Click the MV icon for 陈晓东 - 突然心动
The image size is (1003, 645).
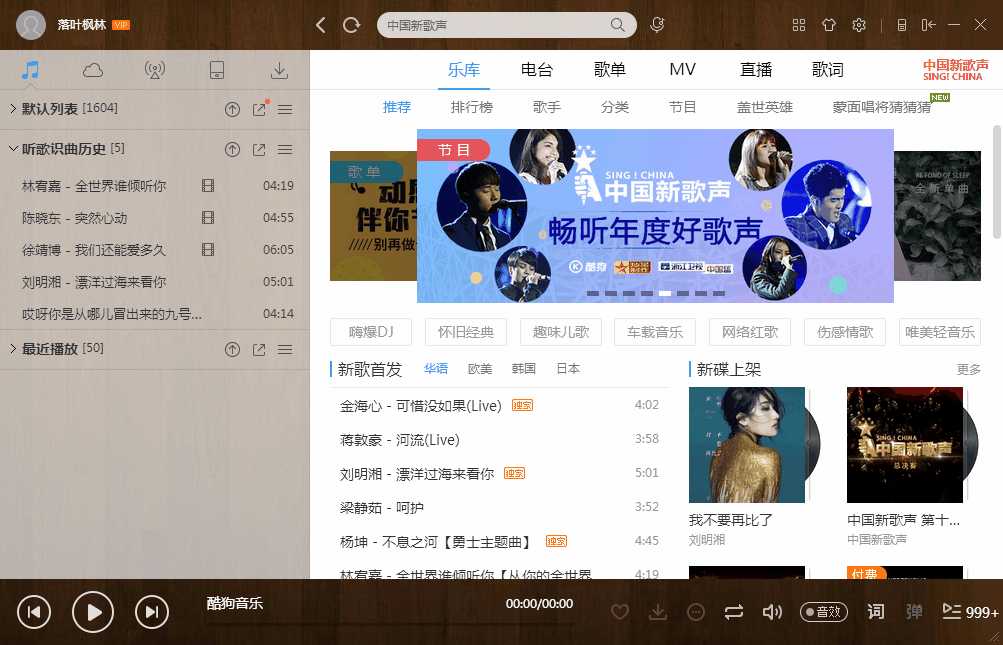point(208,218)
